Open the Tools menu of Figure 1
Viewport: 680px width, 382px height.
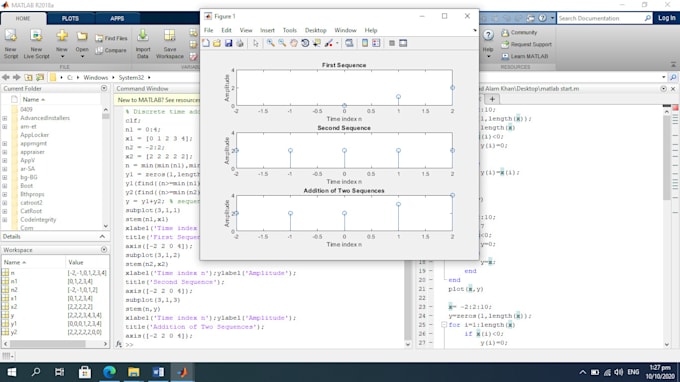click(290, 30)
